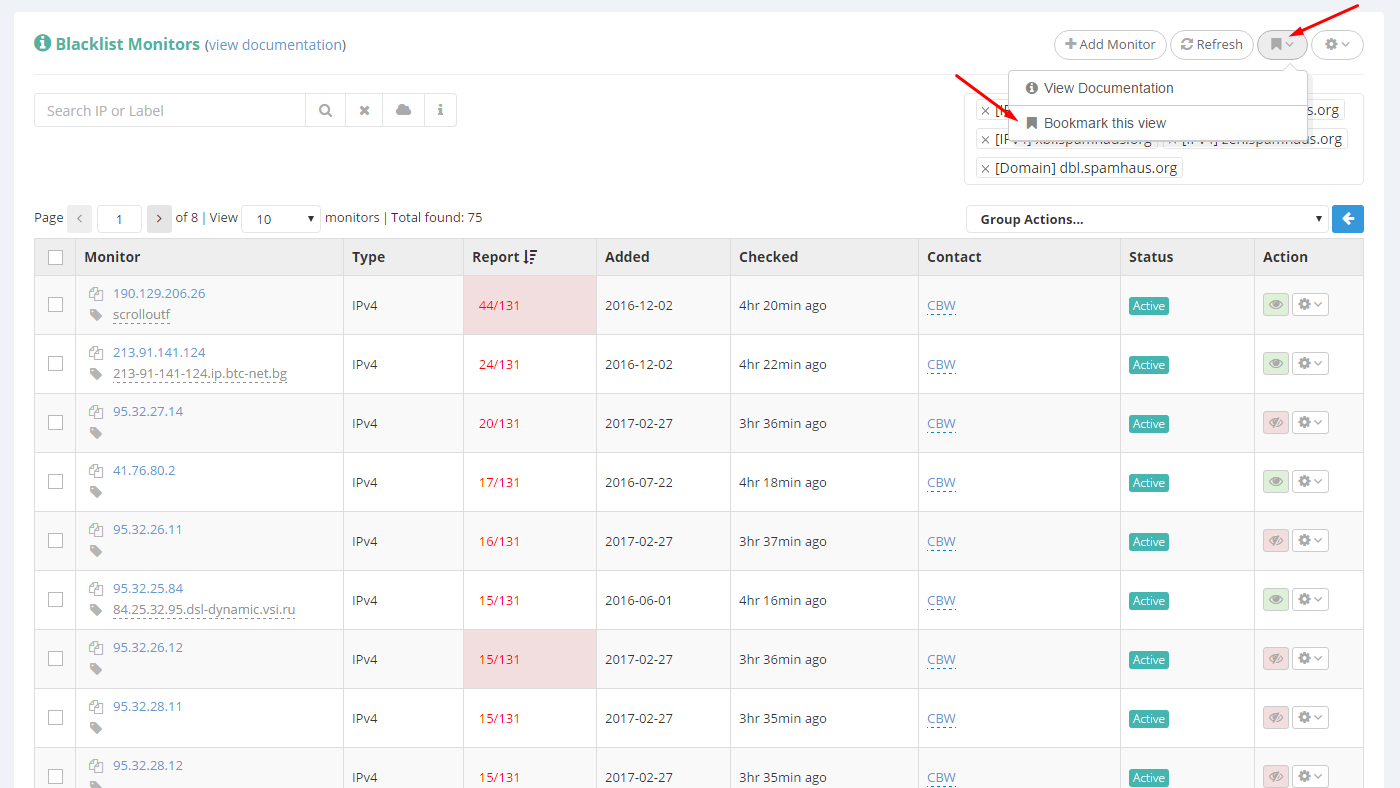1400x788 pixels.
Task: Click the tag icon under 95.32.27.14
Action: click(x=96, y=433)
